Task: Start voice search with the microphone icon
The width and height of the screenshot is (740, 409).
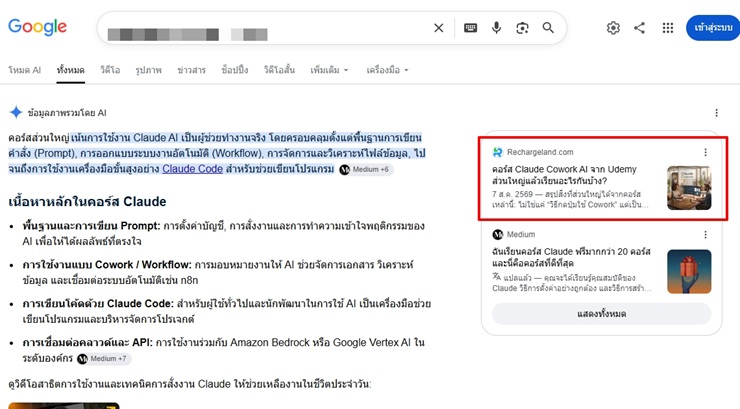Action: [496, 28]
